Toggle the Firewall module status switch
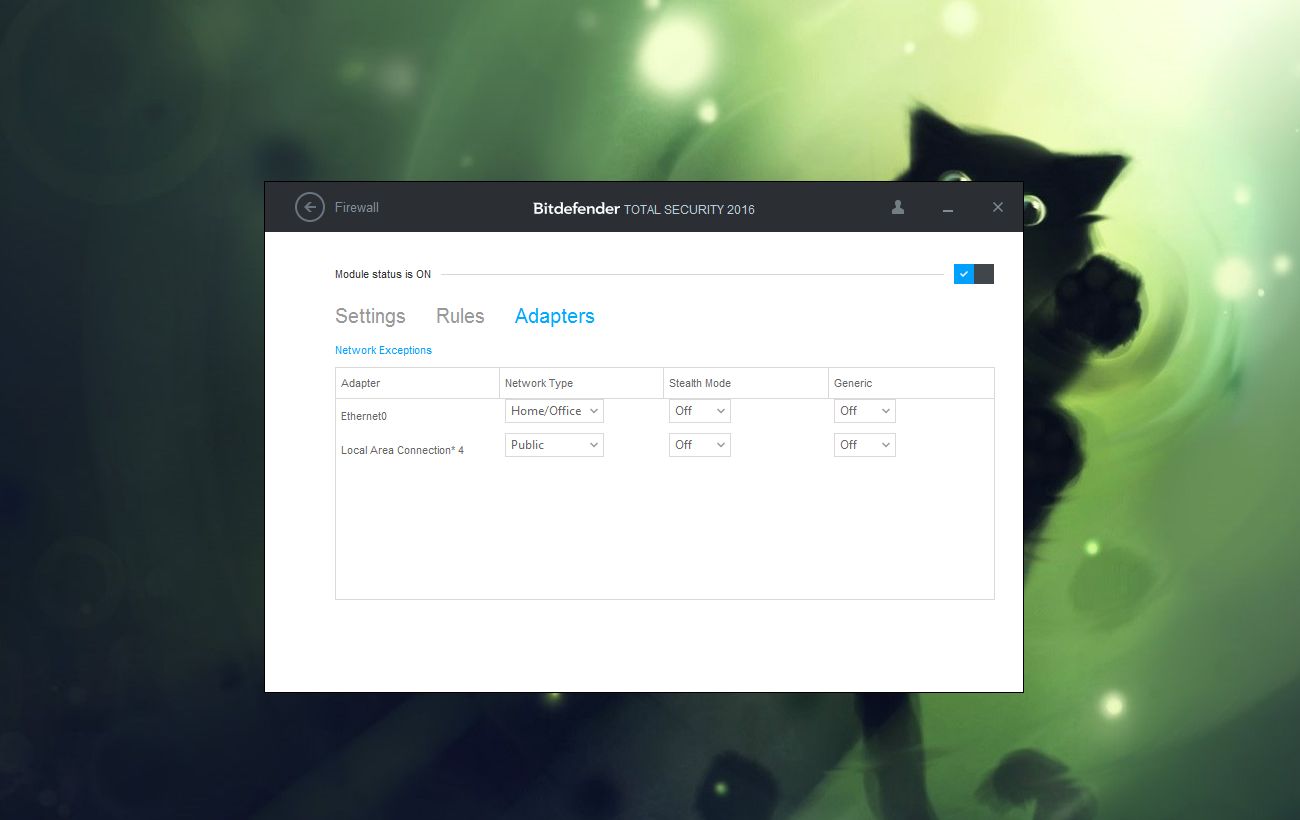 (x=974, y=274)
